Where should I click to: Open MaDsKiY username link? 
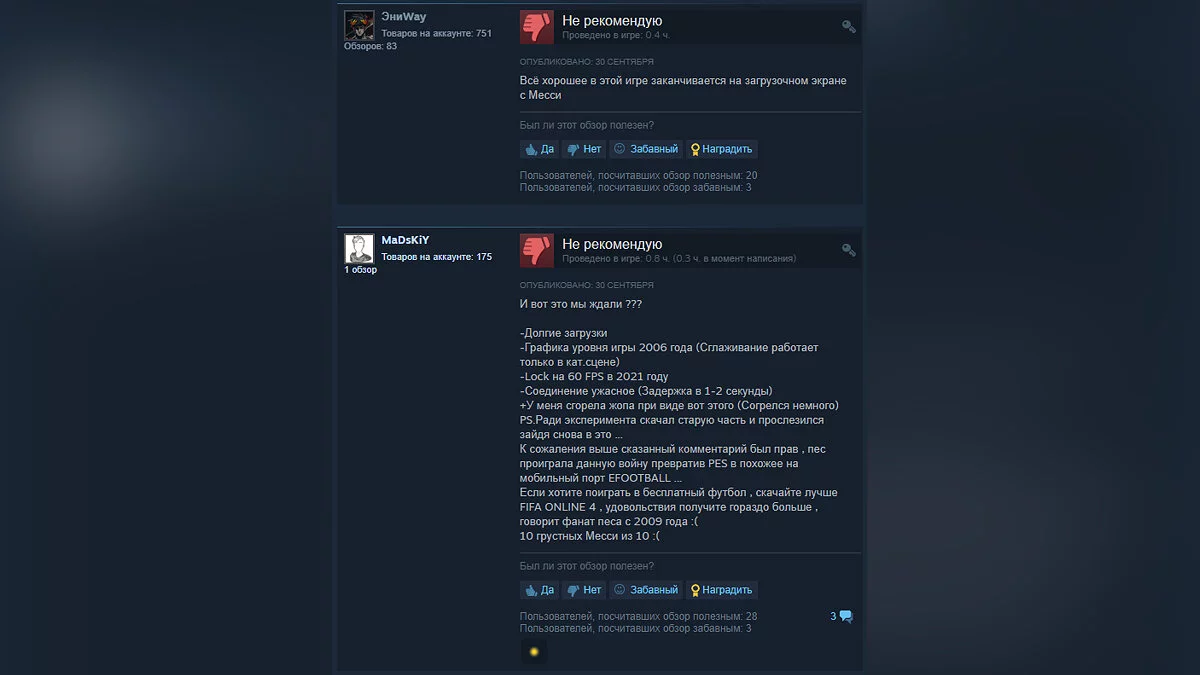pyautogui.click(x=405, y=241)
